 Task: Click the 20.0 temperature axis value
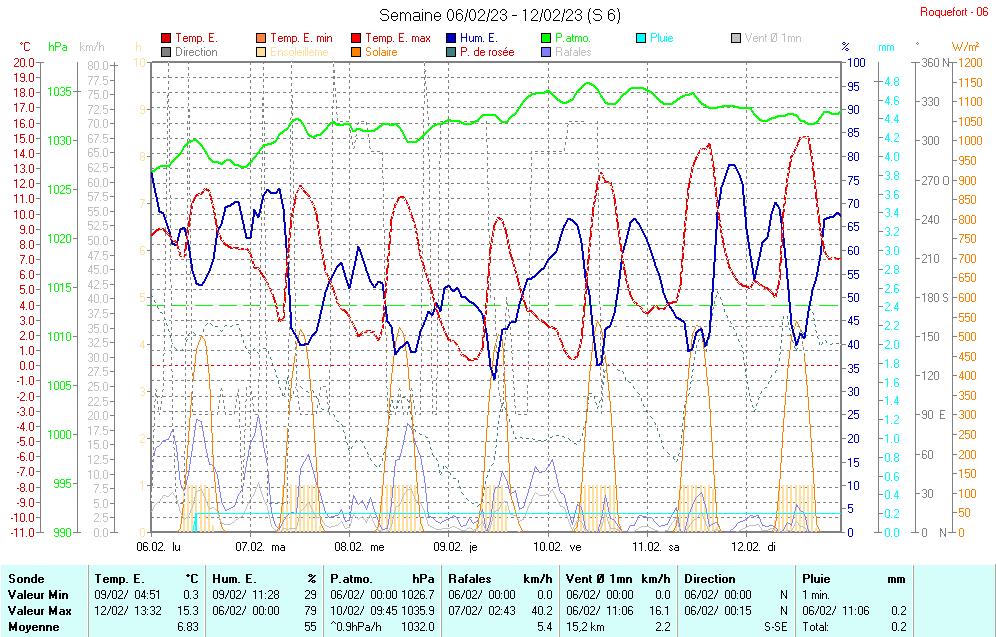24,62
